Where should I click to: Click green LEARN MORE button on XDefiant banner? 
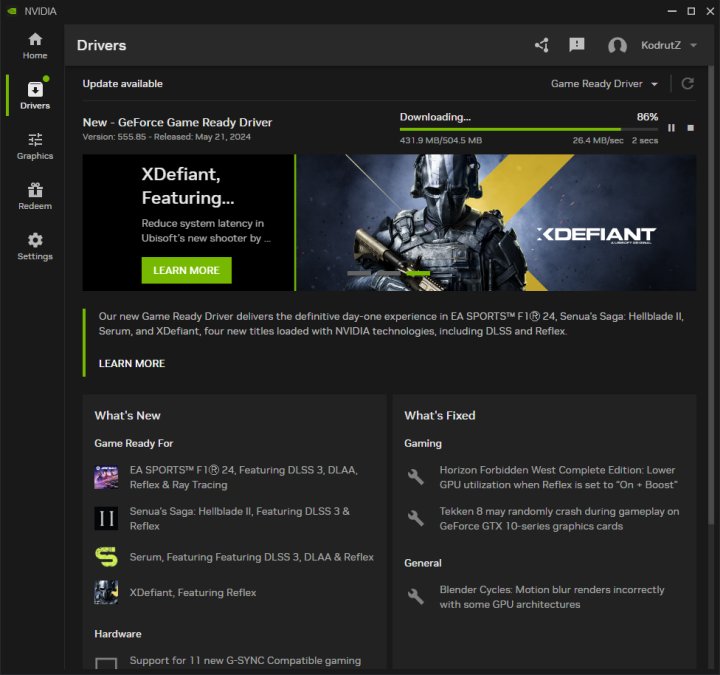(x=186, y=270)
